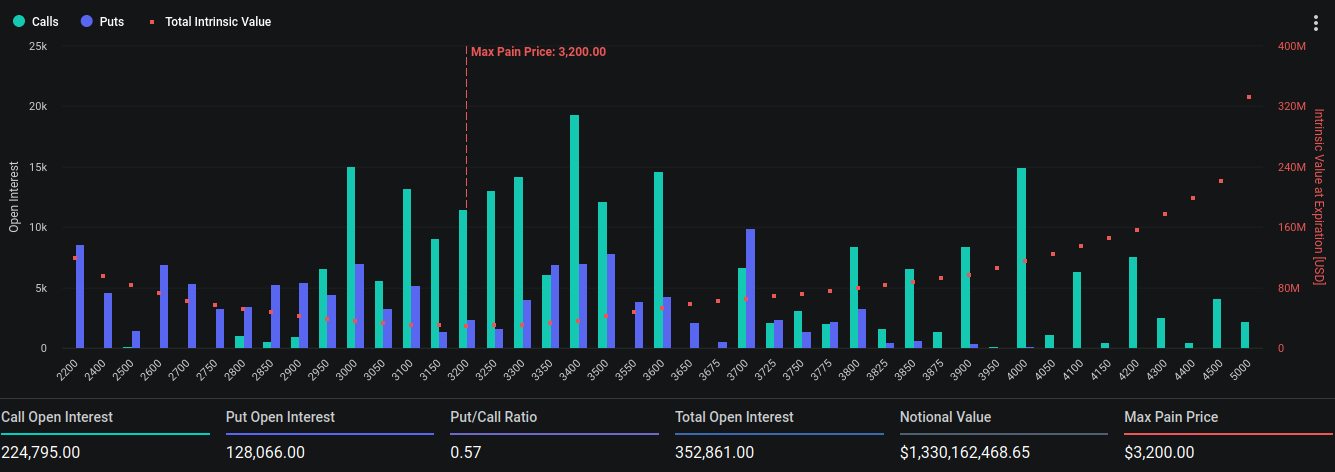
Task: Click the tallest call bar at 3400
Action: click(574, 232)
